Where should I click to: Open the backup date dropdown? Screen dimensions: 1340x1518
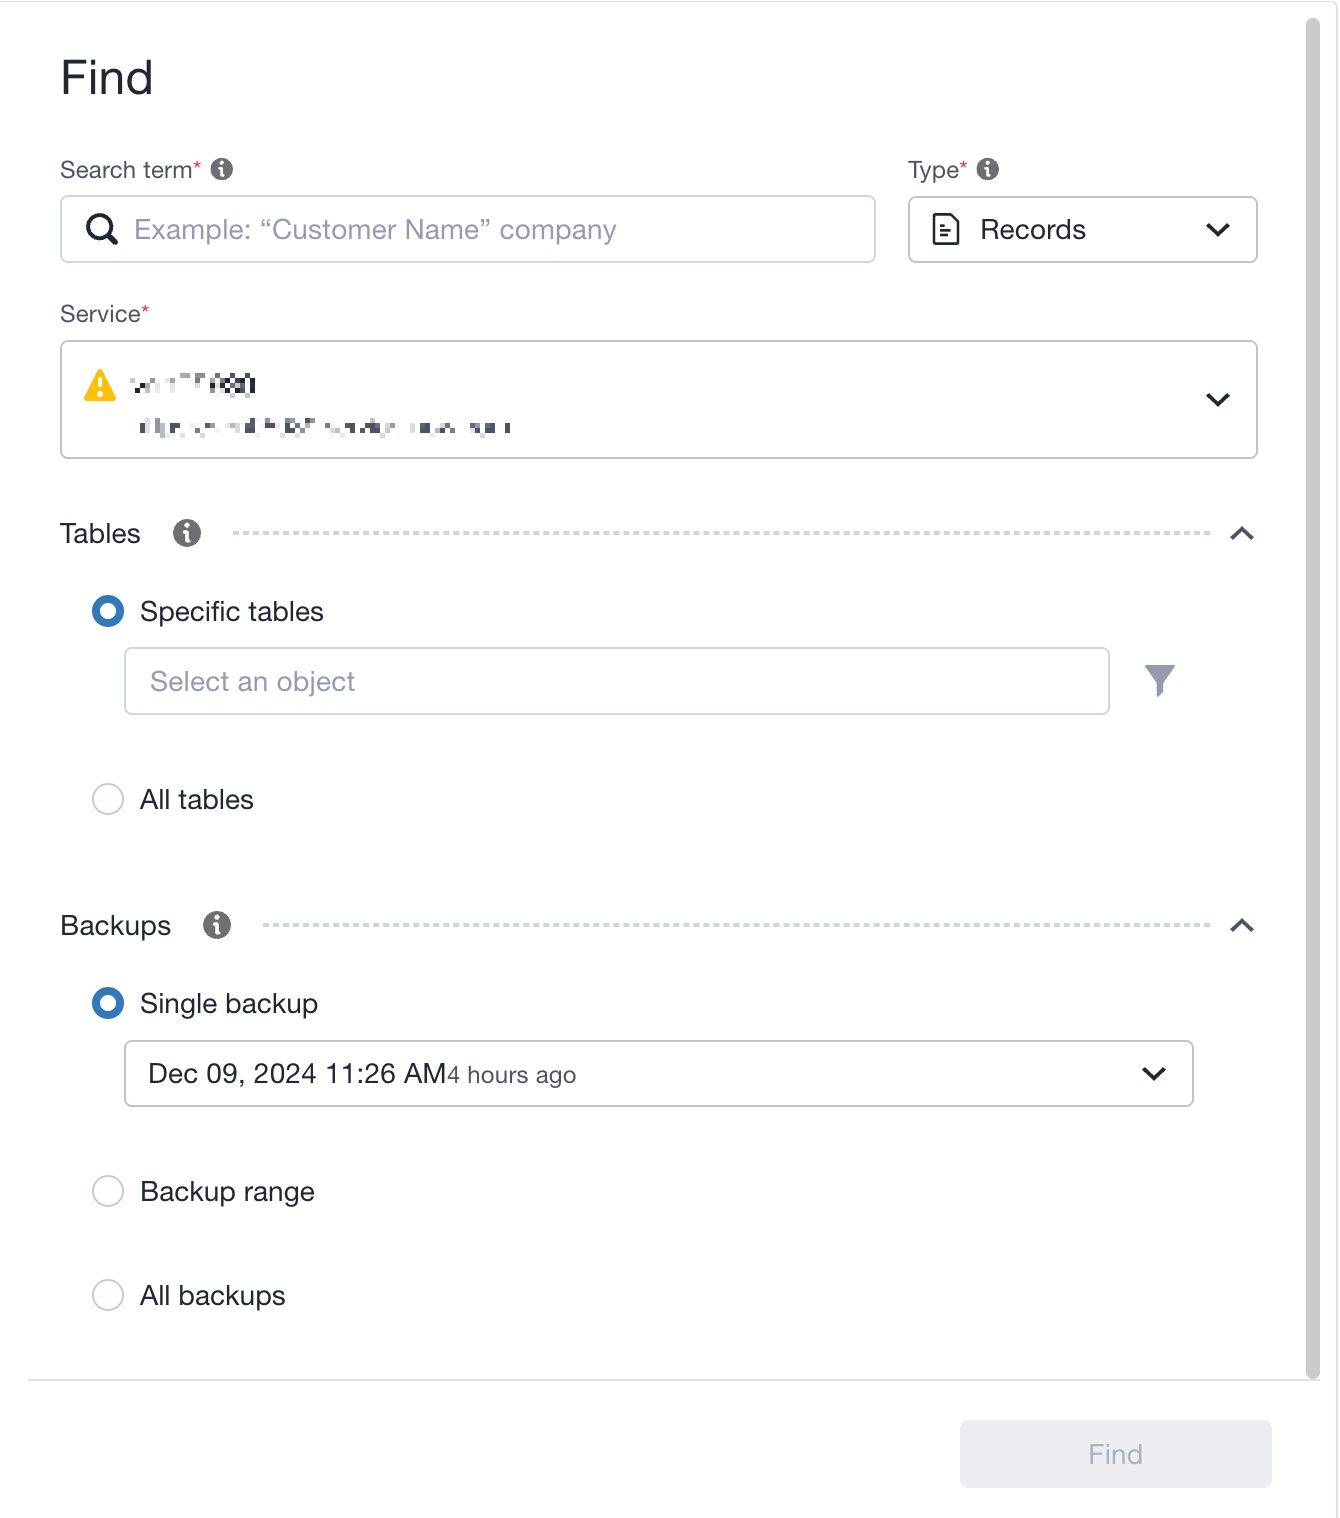1153,1074
